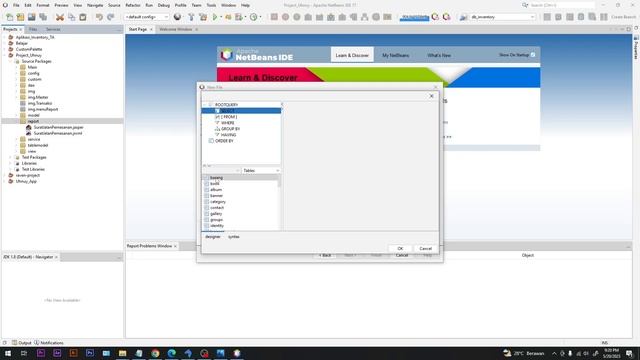Click the New Project toolbar icon
The height and width of the screenshot is (360, 640).
tap(20, 17)
